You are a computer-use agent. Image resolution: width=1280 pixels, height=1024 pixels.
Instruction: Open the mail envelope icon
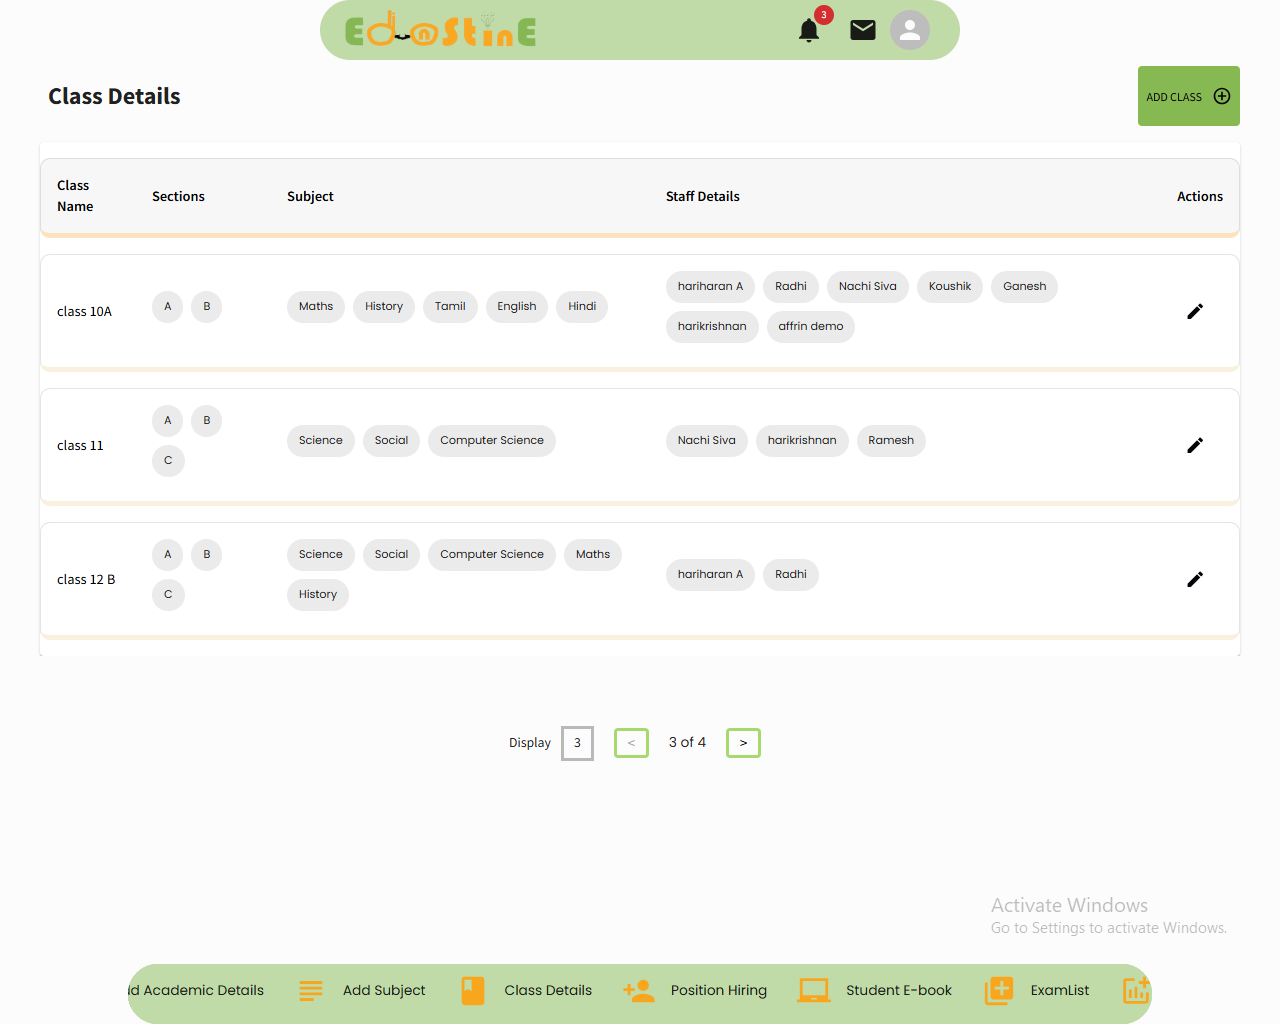[863, 30]
